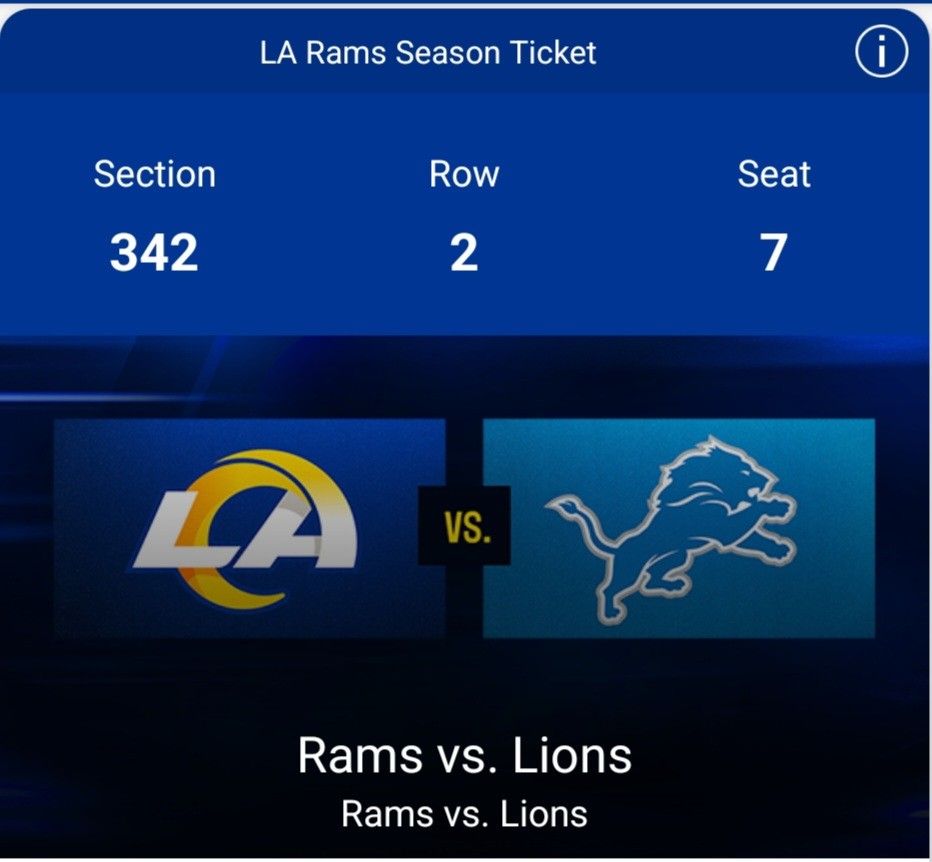Click the 'LA Rams Season Ticket' title
932x862 pixels.
428,52
